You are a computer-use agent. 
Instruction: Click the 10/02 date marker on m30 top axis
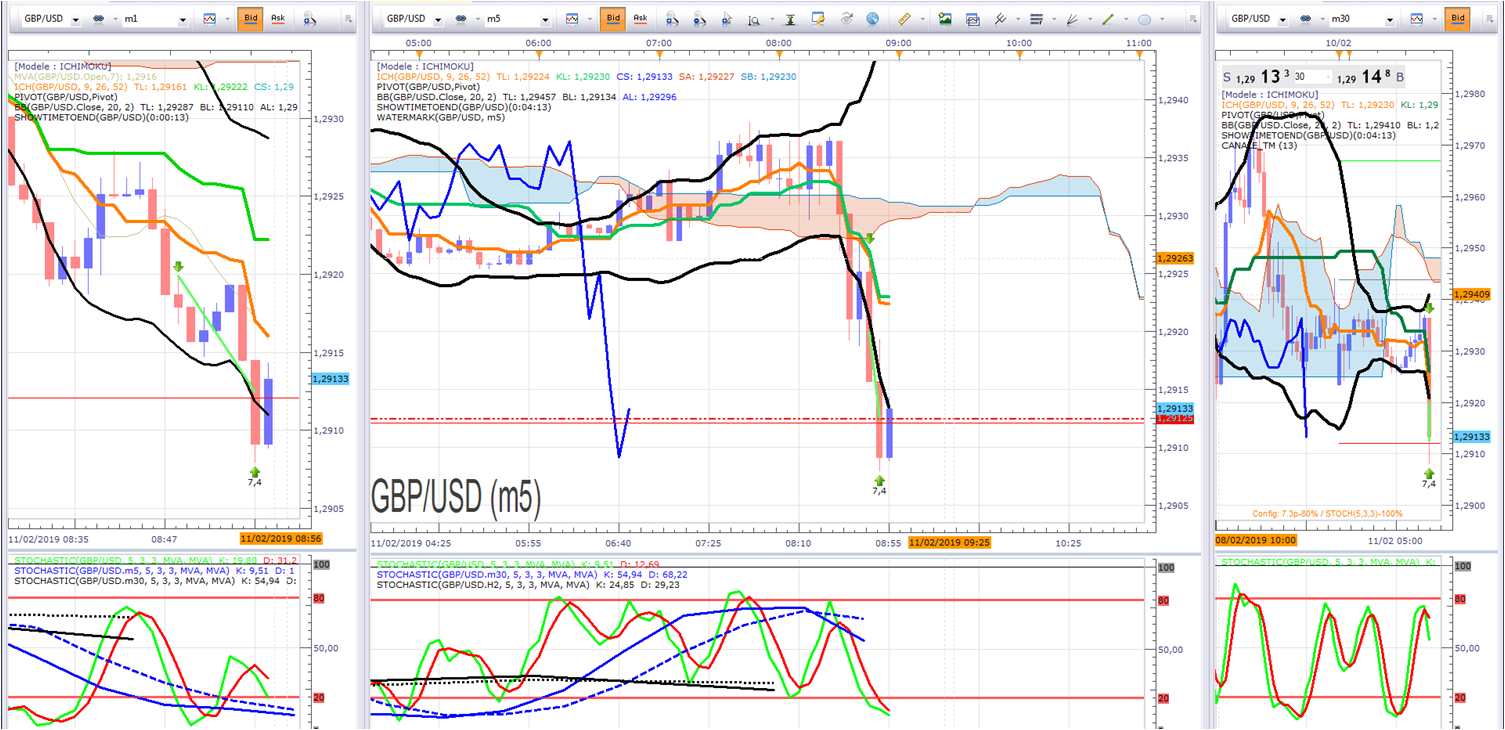[1337, 43]
